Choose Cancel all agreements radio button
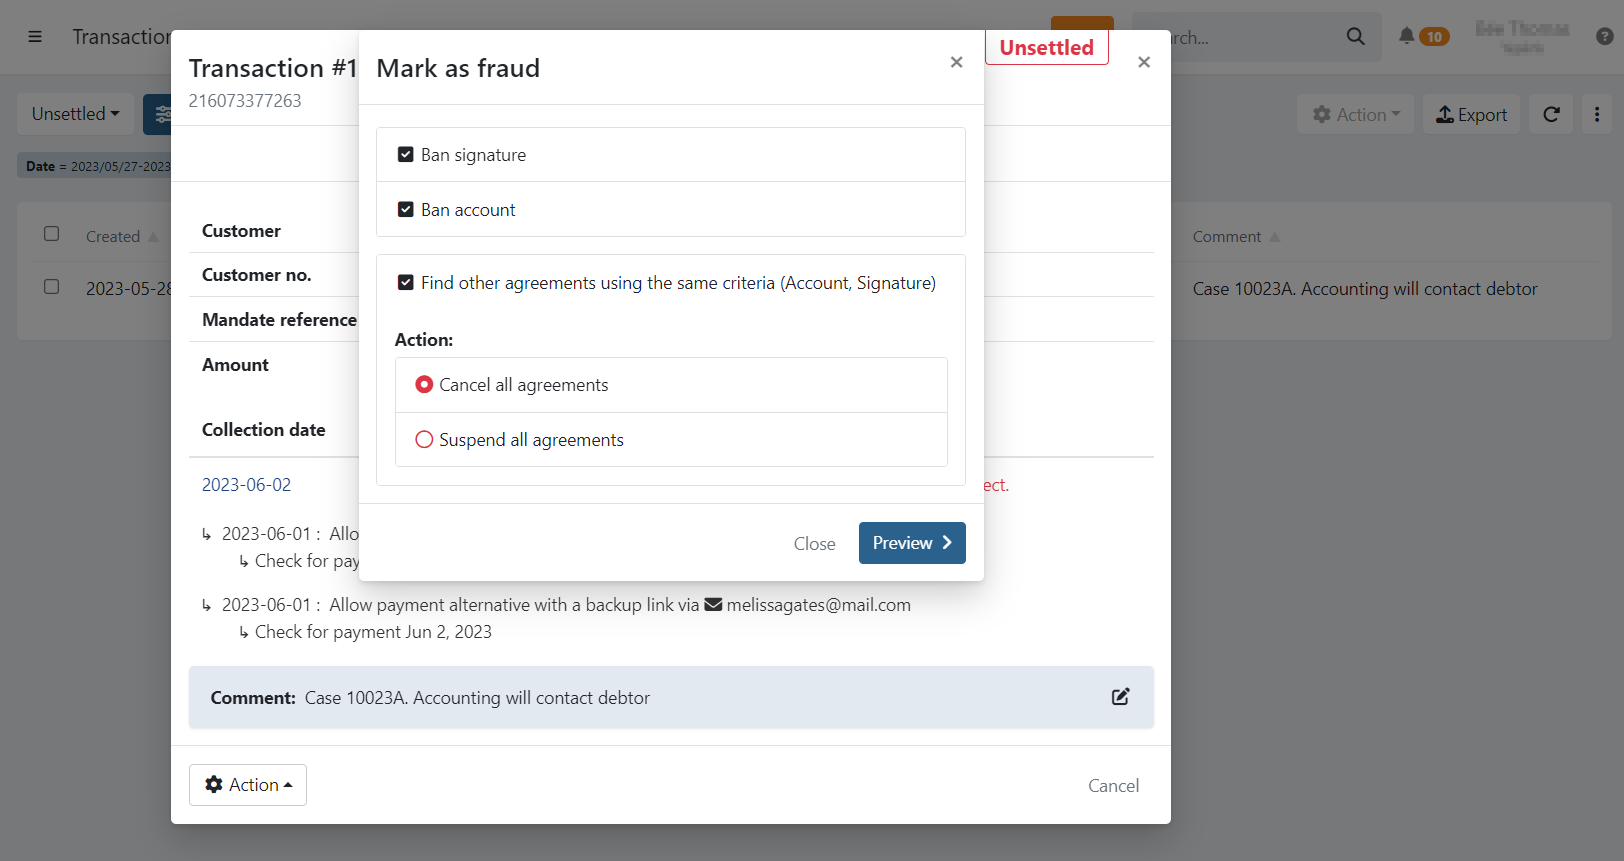 coord(424,385)
